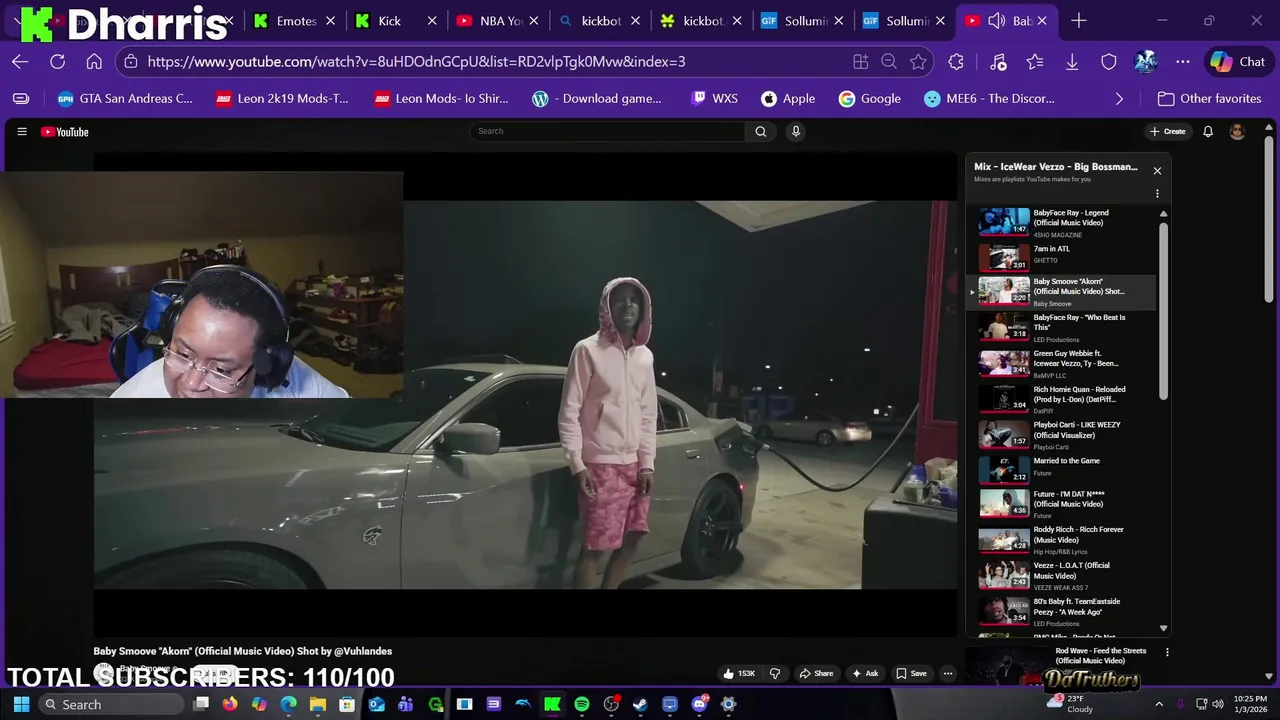Click the Ask button under the video
This screenshot has height=720, width=1280.
(865, 674)
